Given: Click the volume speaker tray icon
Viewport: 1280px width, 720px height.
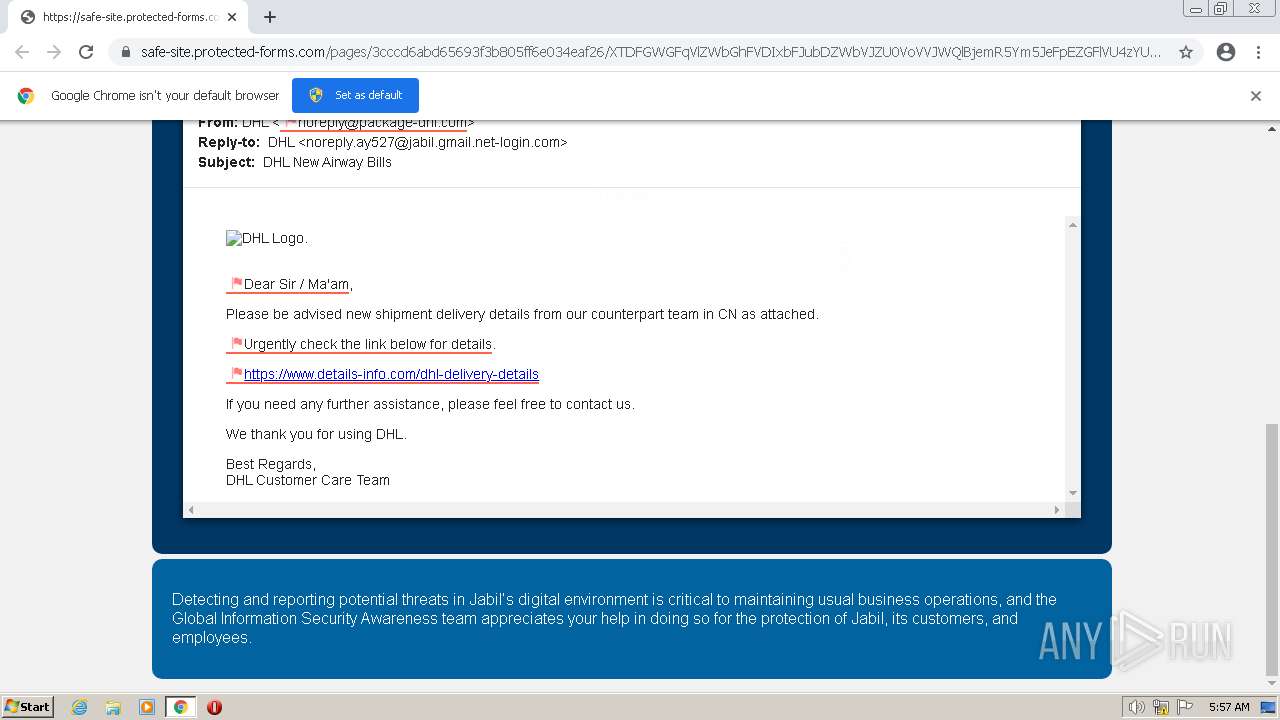Looking at the screenshot, I should point(1137,707).
